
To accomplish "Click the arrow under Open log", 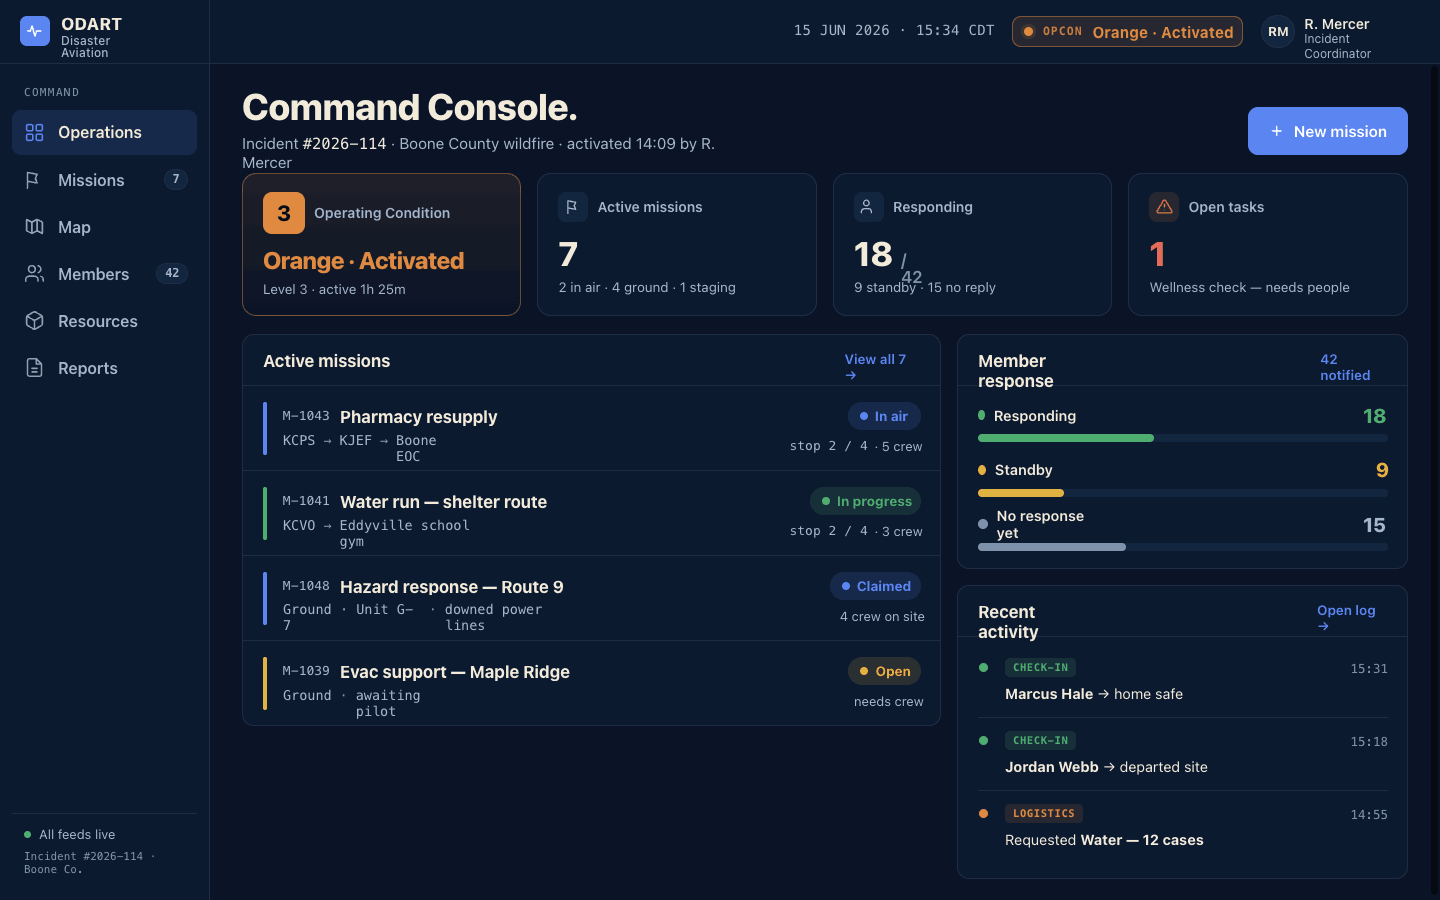I will coord(1323,627).
